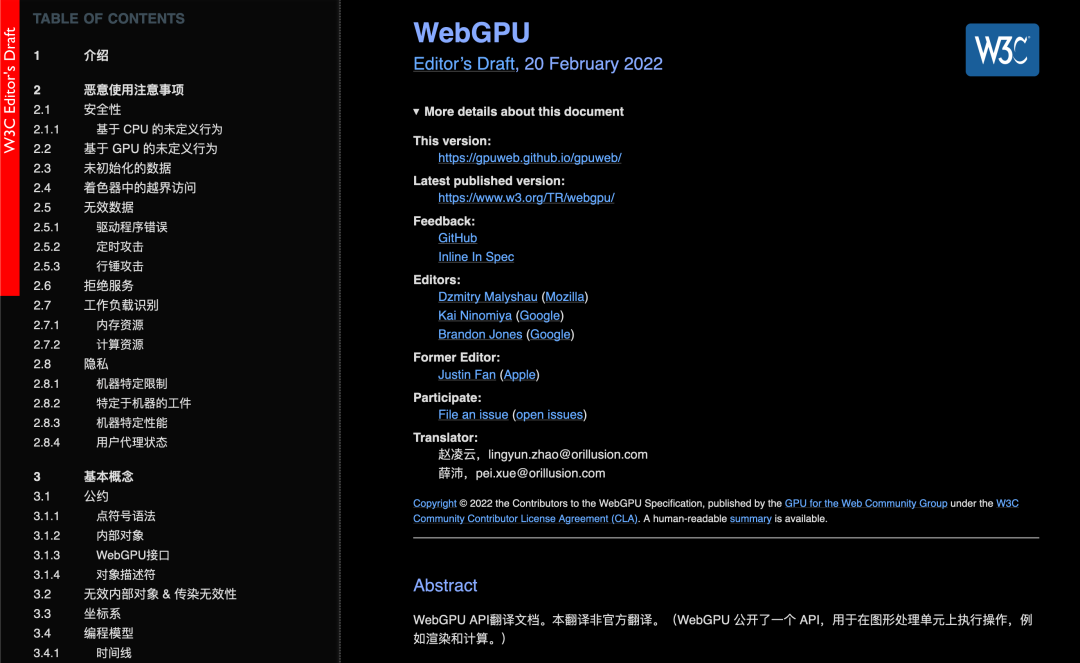Viewport: 1080px width, 663px height.
Task: Open the gpuweb.github.io "This version" link
Action: (x=529, y=157)
